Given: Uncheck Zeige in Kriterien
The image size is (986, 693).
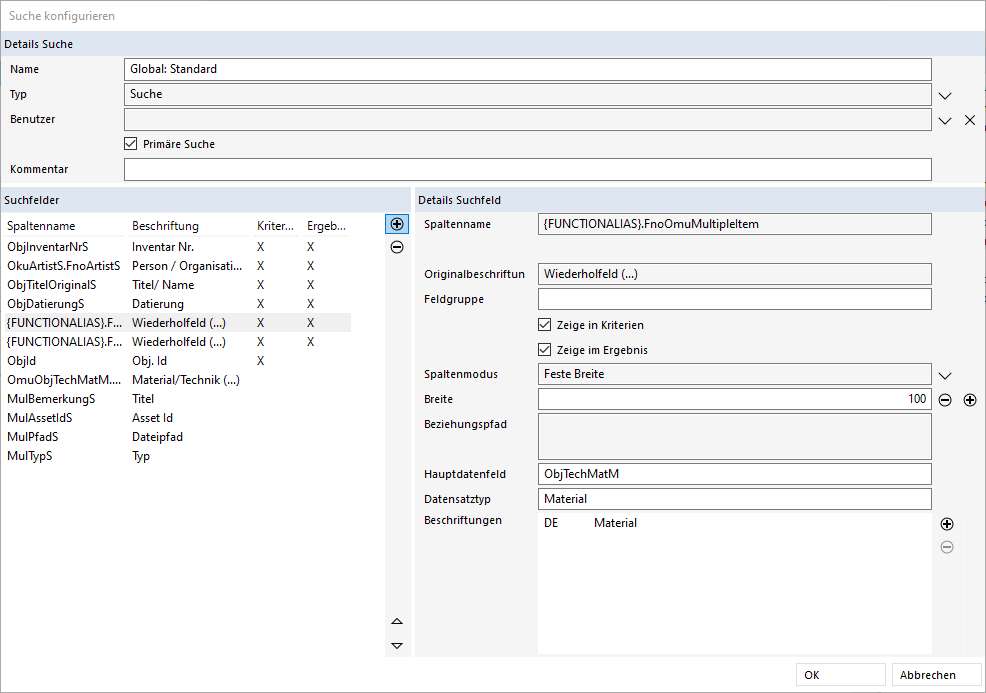Looking at the screenshot, I should [545, 325].
